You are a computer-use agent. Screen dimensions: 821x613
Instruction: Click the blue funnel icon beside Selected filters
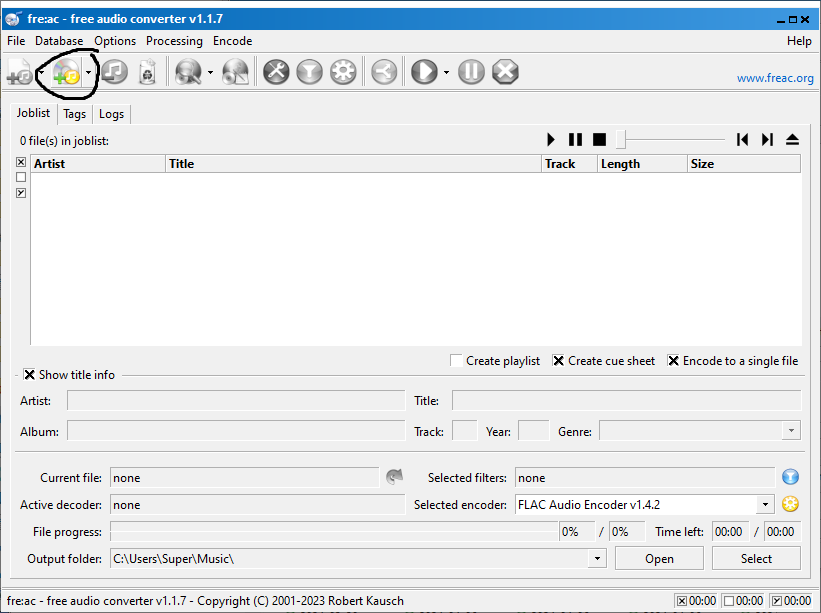tap(790, 477)
